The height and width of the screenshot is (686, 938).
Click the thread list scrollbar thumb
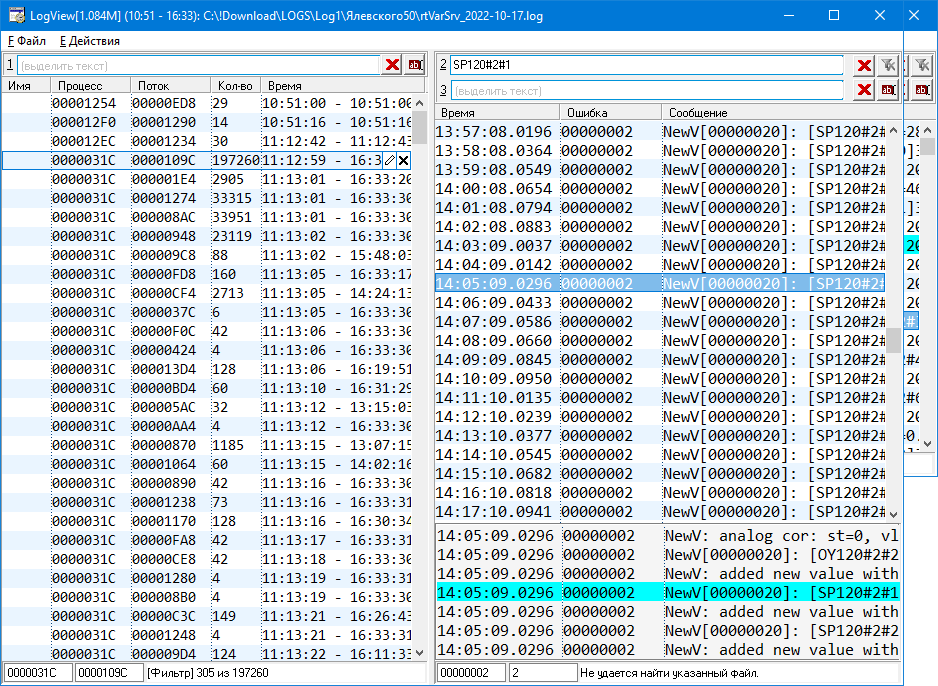click(x=419, y=127)
